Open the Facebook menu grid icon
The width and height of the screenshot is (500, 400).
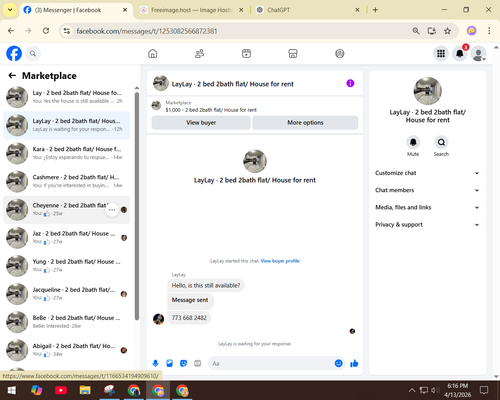(441, 53)
